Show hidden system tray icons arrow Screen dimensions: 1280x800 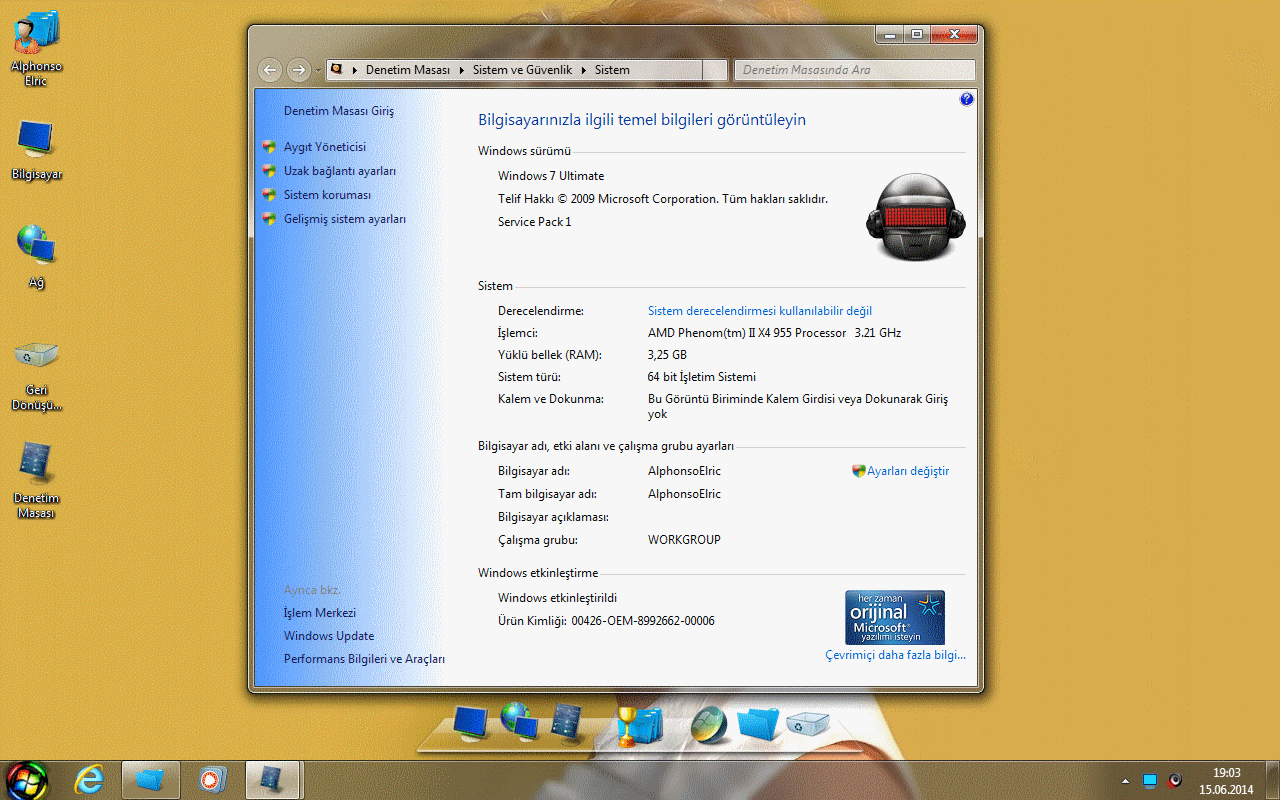[1125, 780]
